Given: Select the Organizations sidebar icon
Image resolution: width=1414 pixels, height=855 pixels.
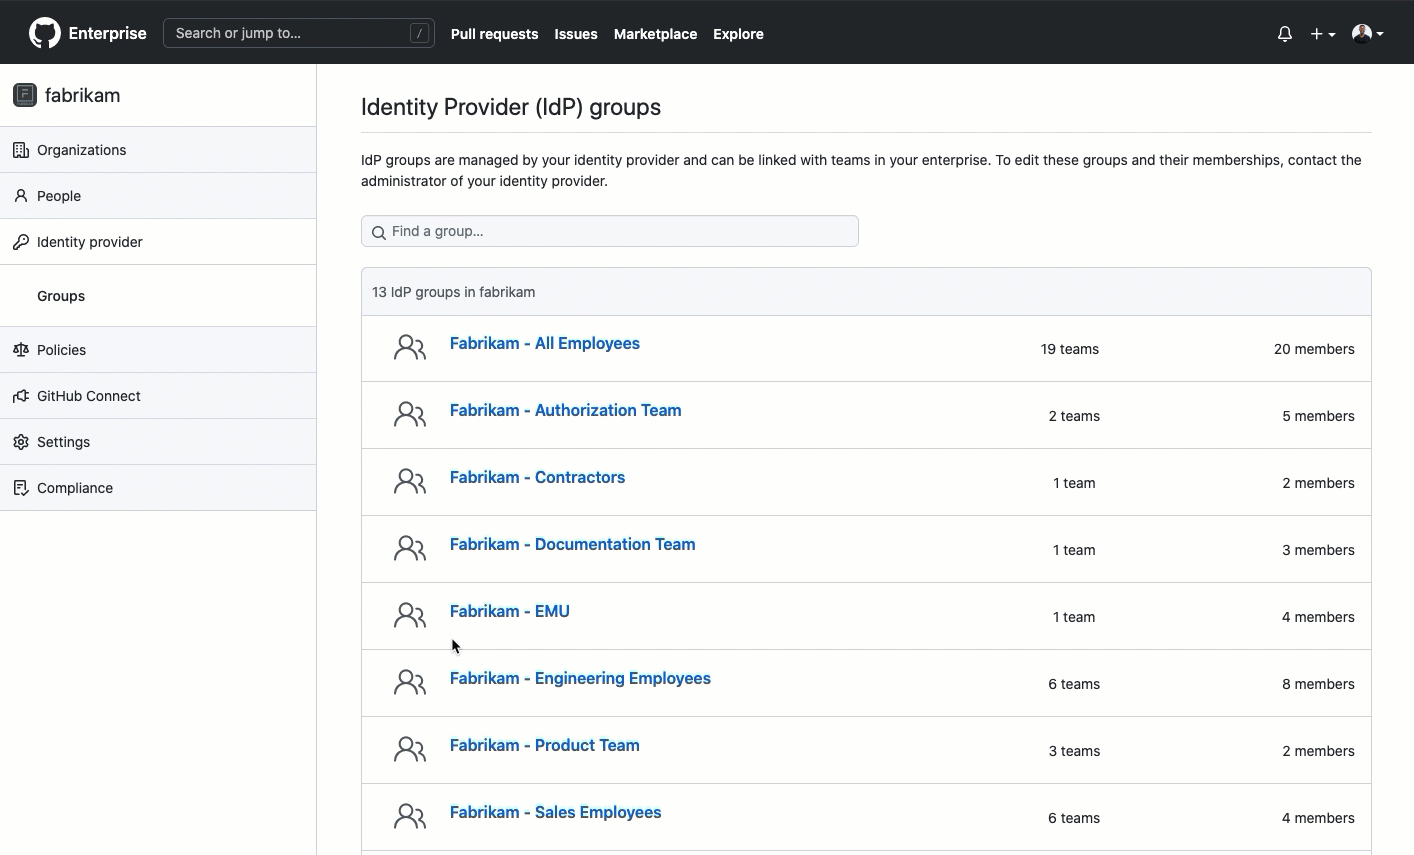Looking at the screenshot, I should [x=21, y=149].
